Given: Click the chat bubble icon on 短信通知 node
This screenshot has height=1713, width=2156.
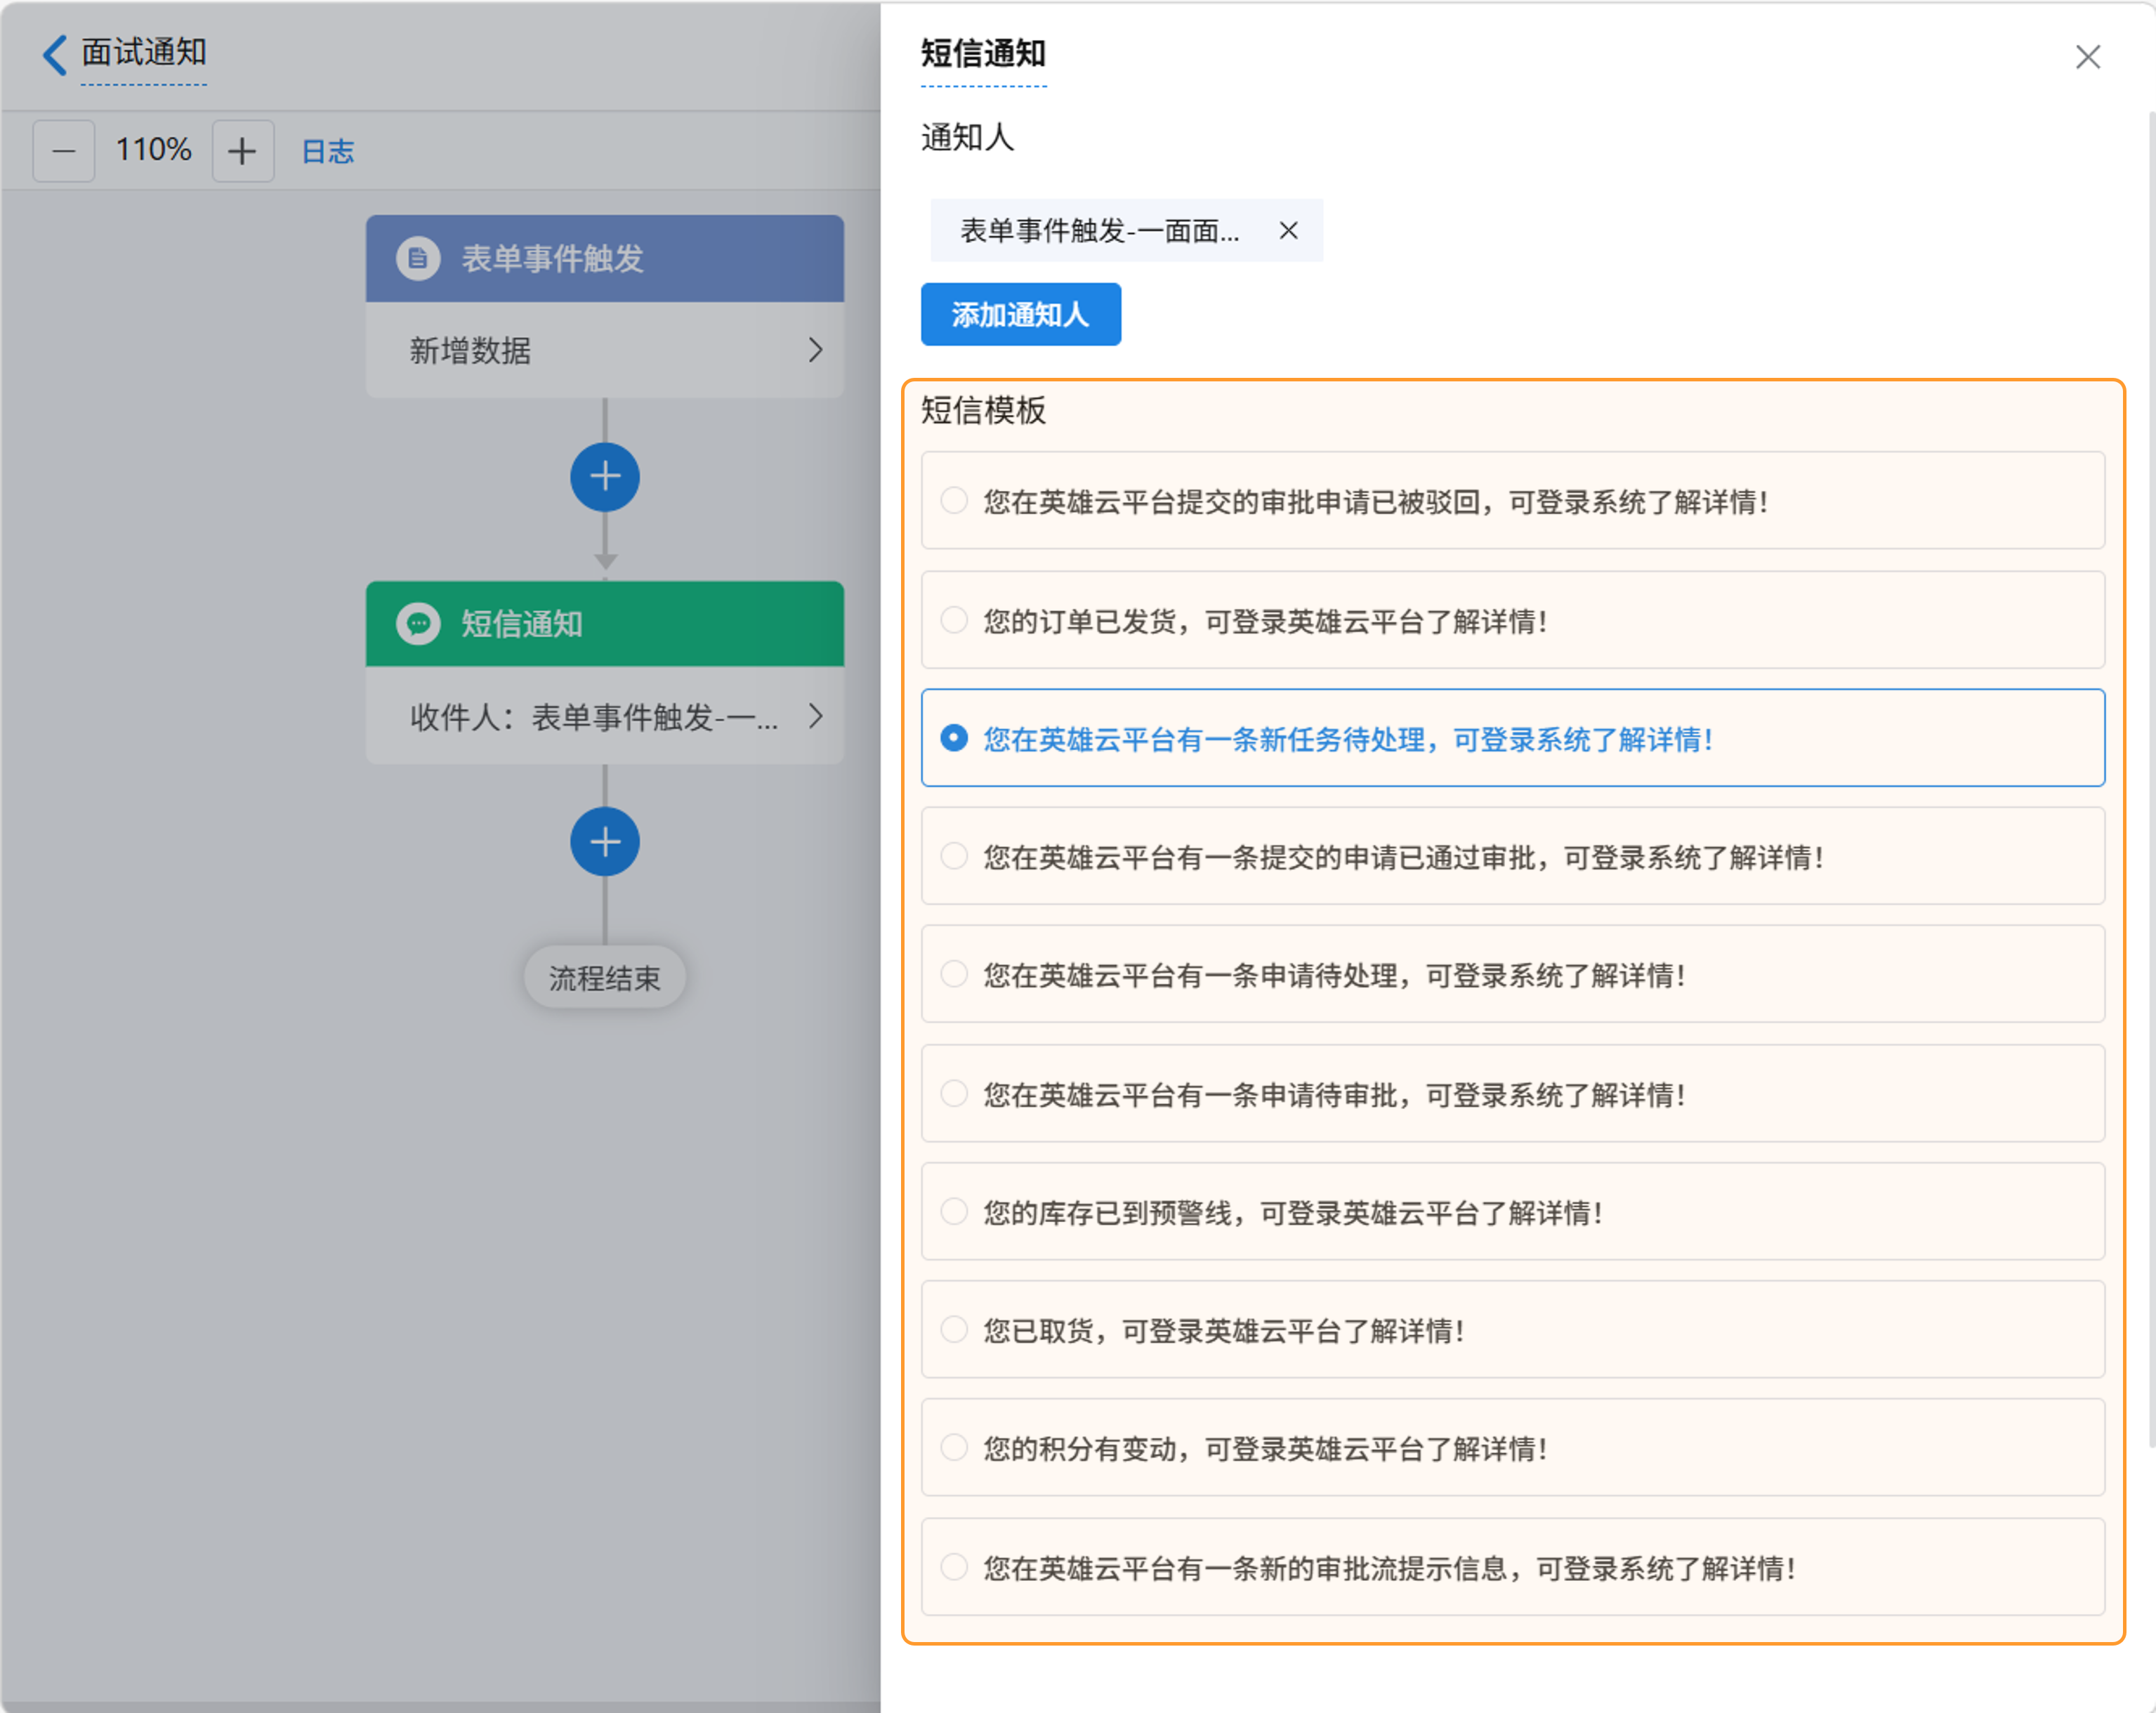Looking at the screenshot, I should [x=418, y=623].
